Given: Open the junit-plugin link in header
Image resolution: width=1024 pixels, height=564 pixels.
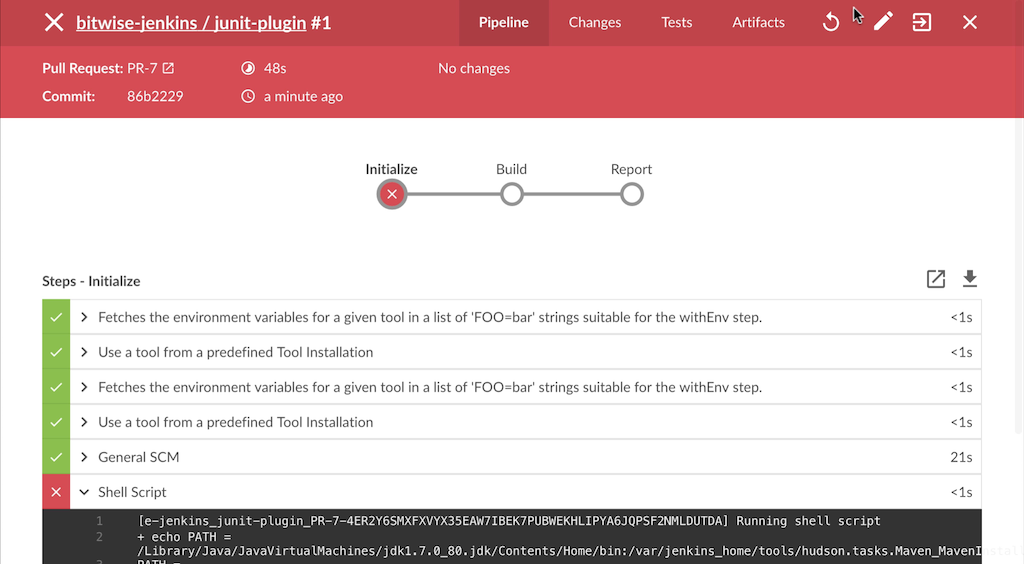Looking at the screenshot, I should [x=260, y=22].
